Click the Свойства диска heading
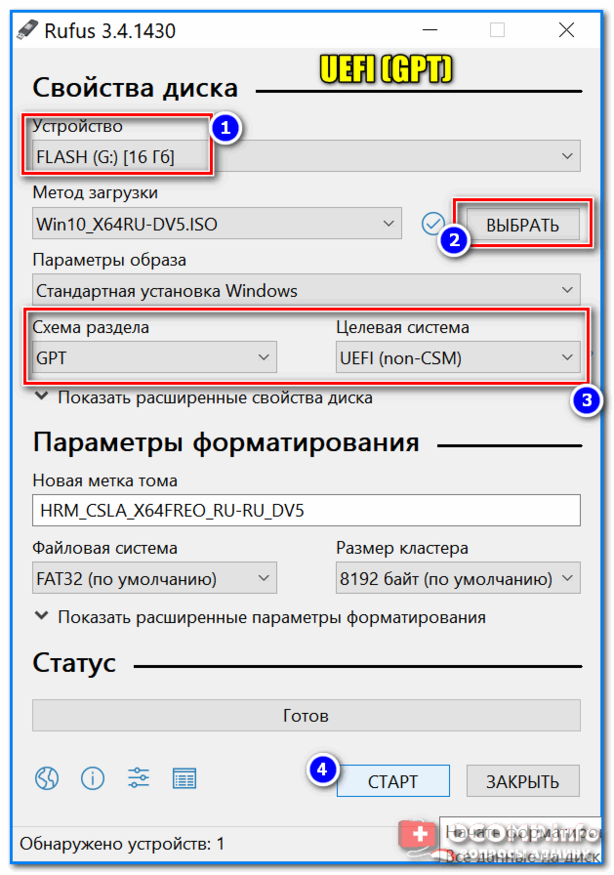This screenshot has height=875, width=614. [x=135, y=88]
